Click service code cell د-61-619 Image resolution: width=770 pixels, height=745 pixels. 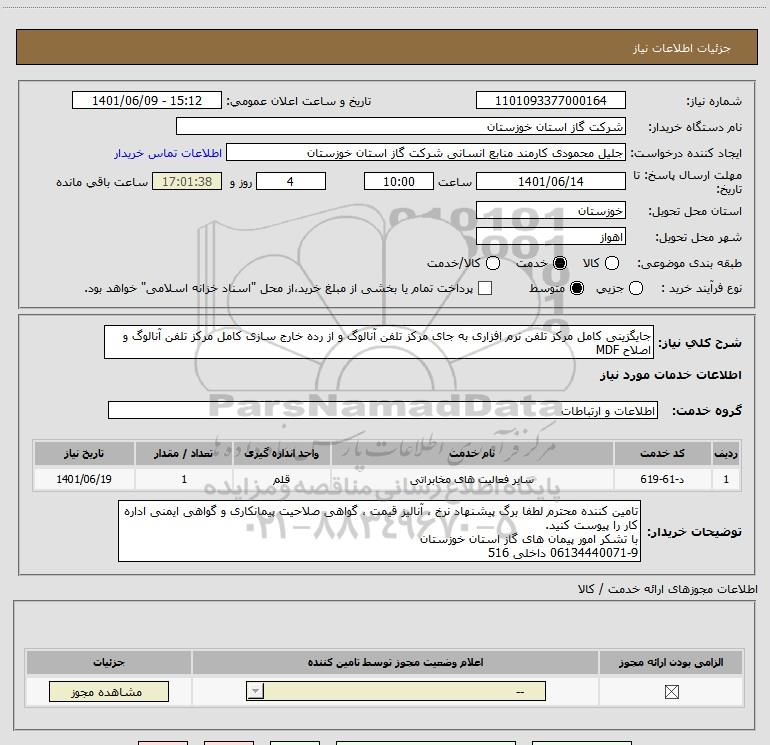coord(662,479)
